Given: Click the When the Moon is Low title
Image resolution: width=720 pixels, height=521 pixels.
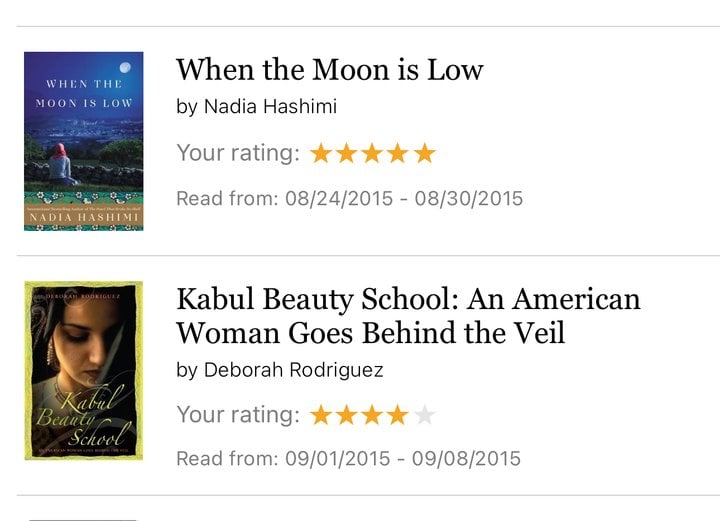Looking at the screenshot, I should pos(330,70).
